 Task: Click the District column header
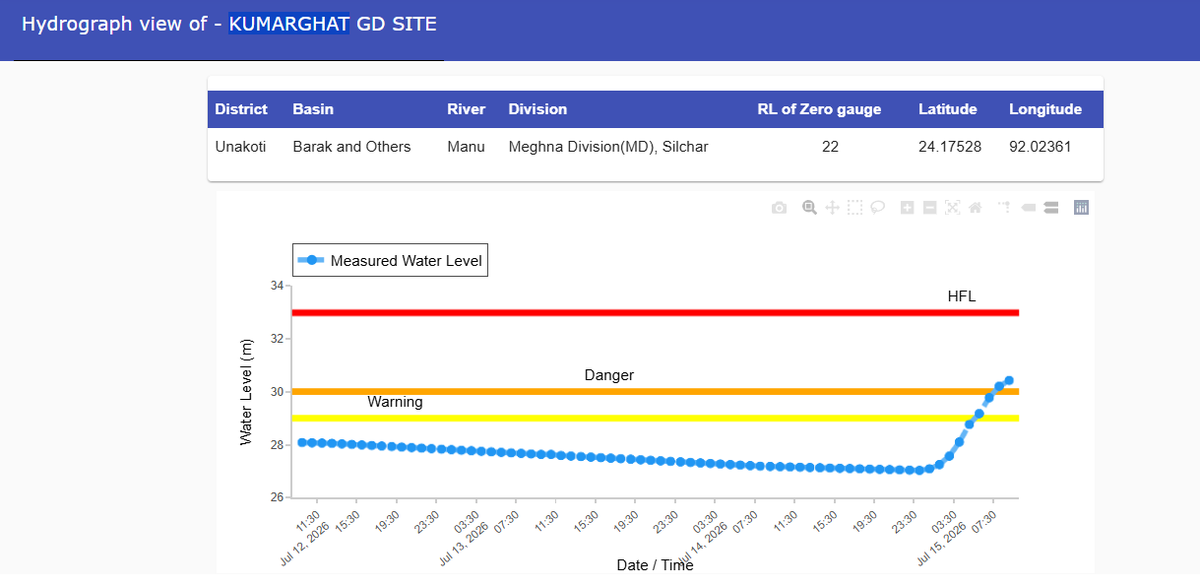point(241,109)
